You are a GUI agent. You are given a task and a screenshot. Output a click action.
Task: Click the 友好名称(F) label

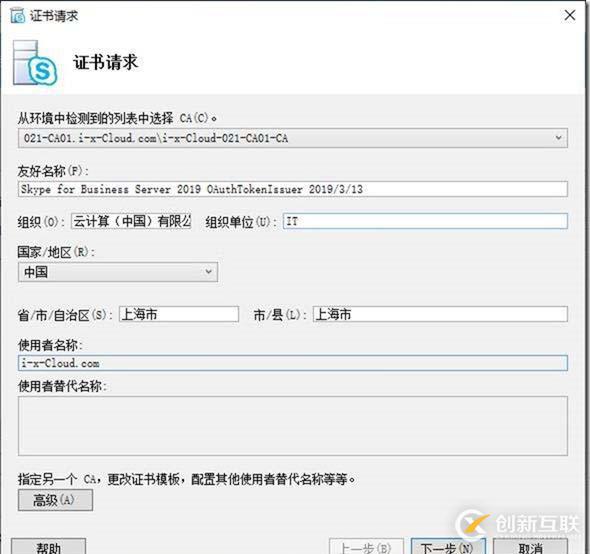(x=53, y=171)
